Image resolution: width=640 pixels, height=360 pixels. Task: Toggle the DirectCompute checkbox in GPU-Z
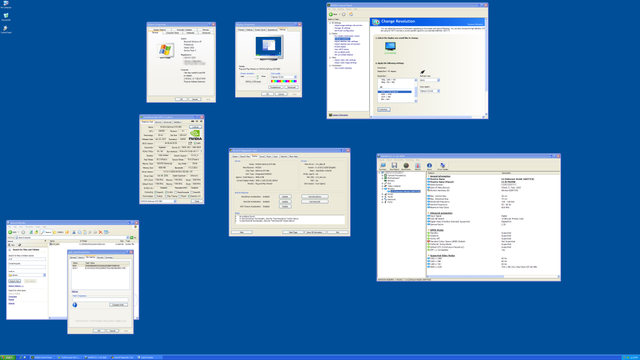pyautogui.click(x=176, y=192)
